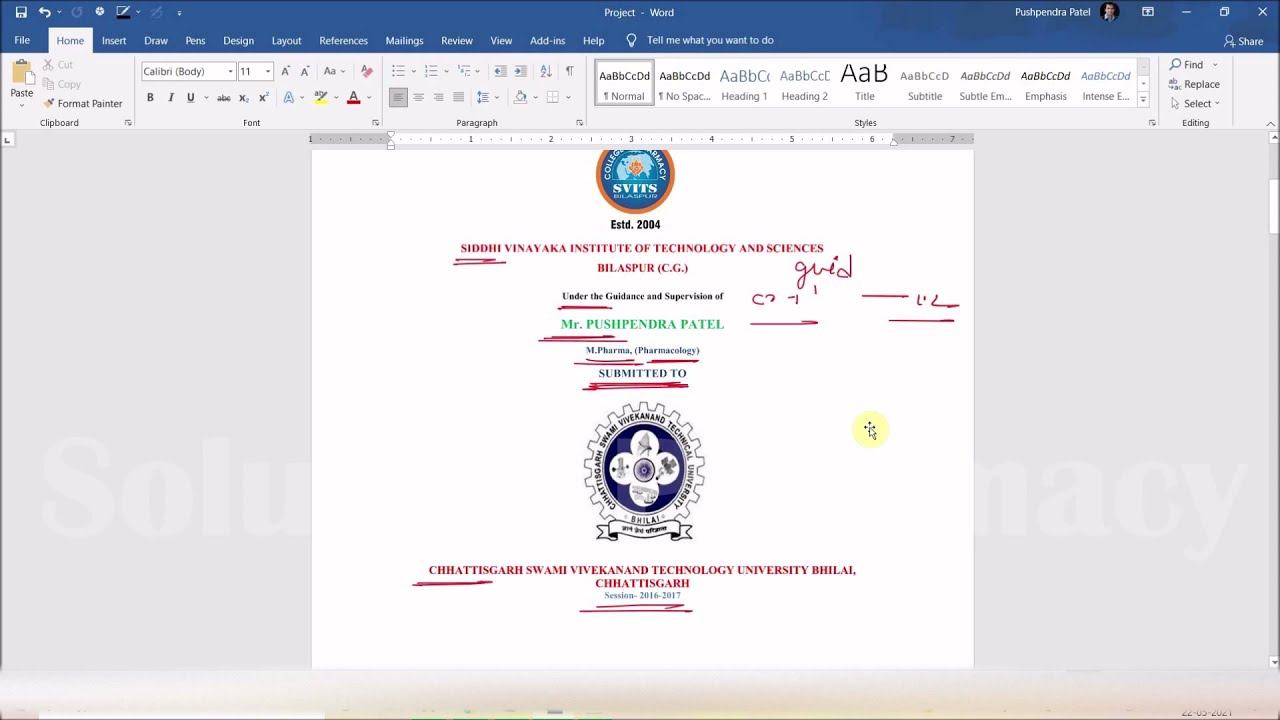Switch to the References tab
Screen dimensions: 1280x720
(343, 40)
